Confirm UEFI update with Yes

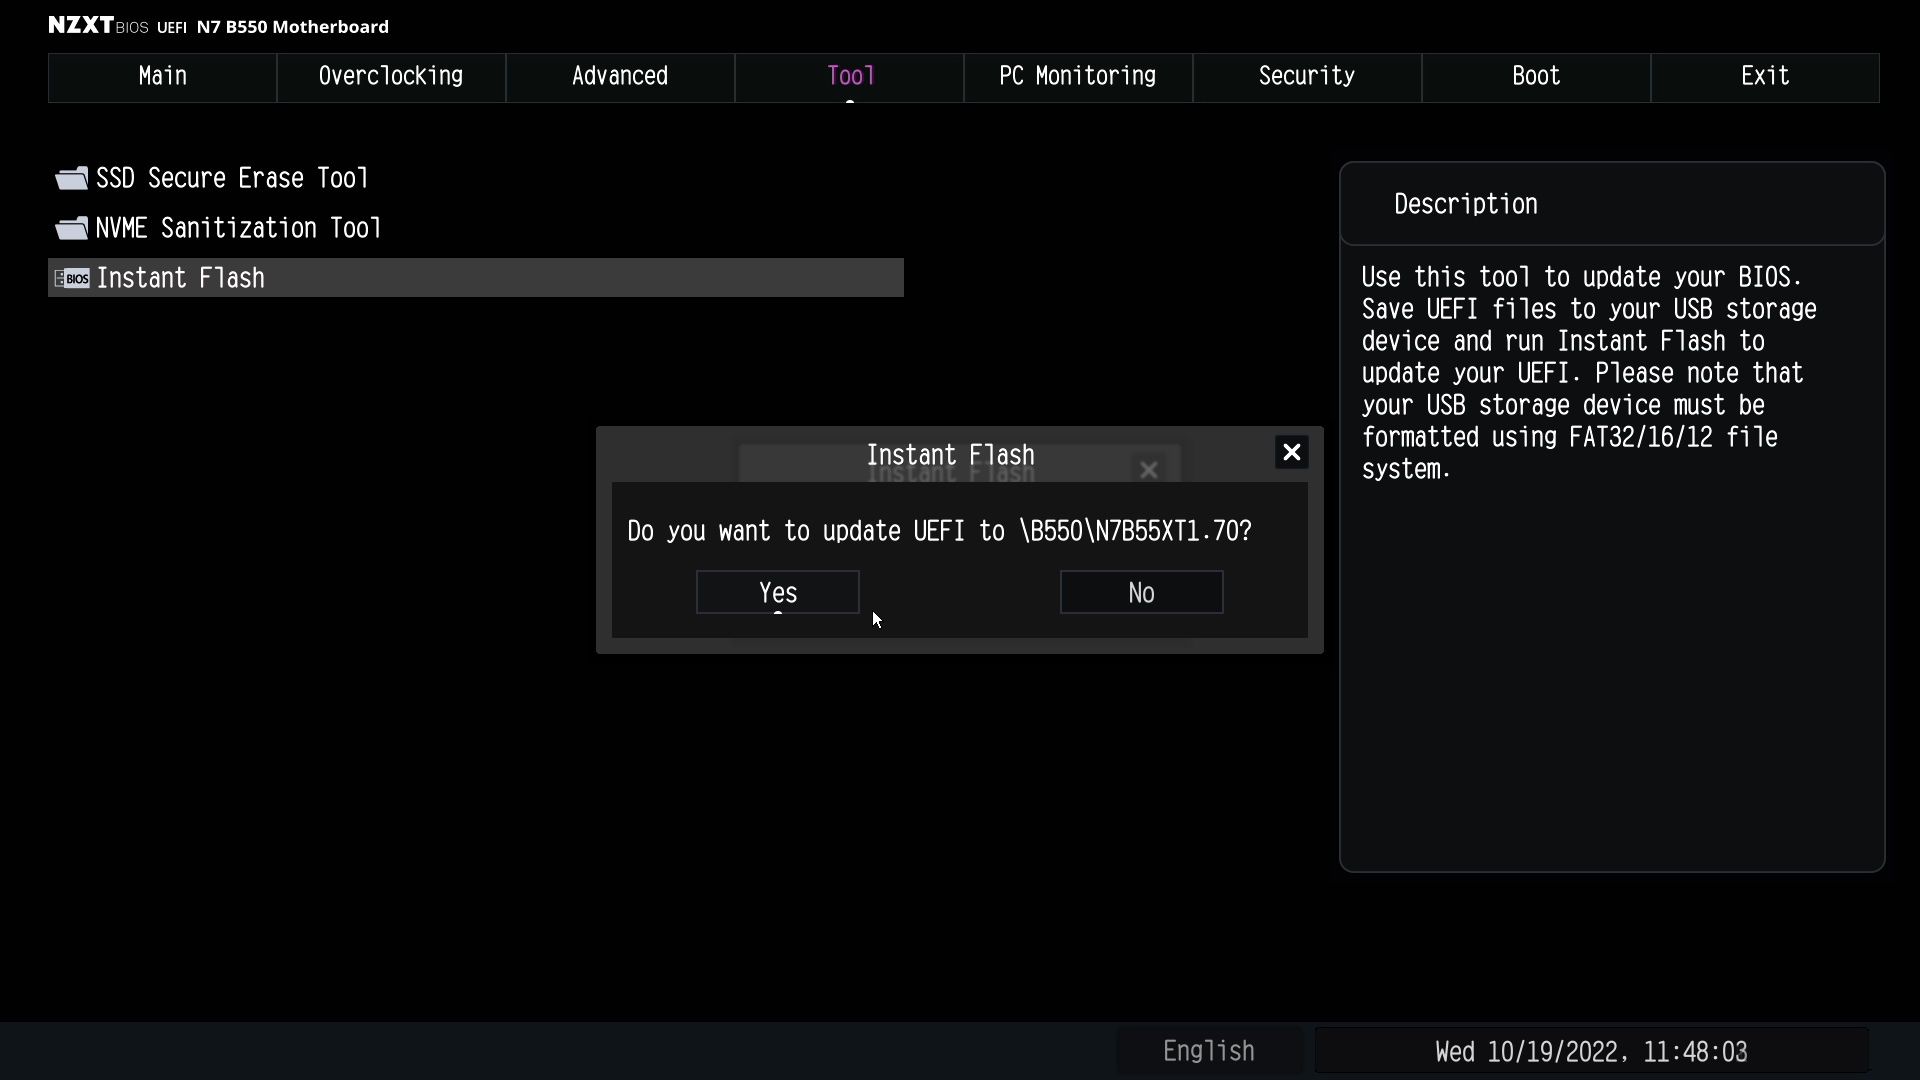(778, 592)
